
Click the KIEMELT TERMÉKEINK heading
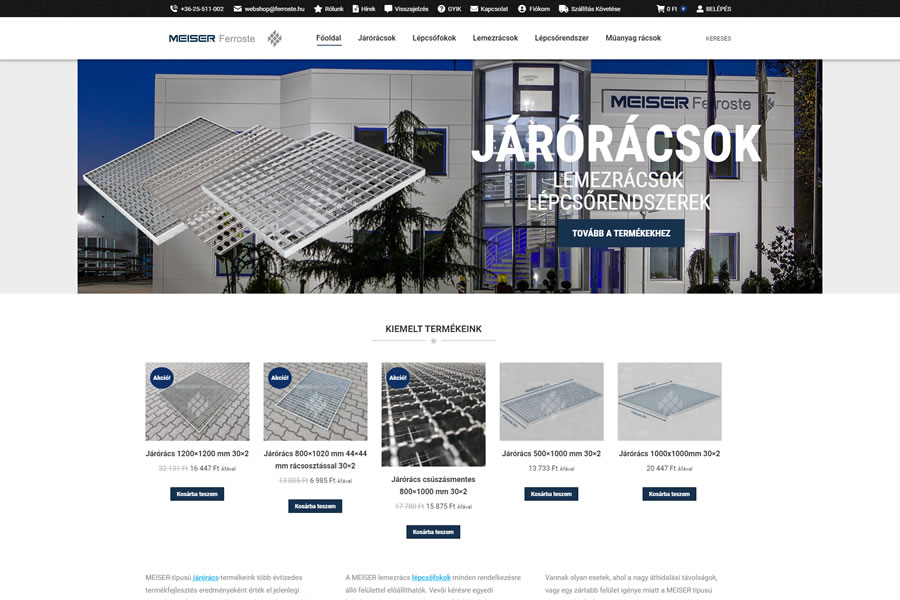[433, 329]
